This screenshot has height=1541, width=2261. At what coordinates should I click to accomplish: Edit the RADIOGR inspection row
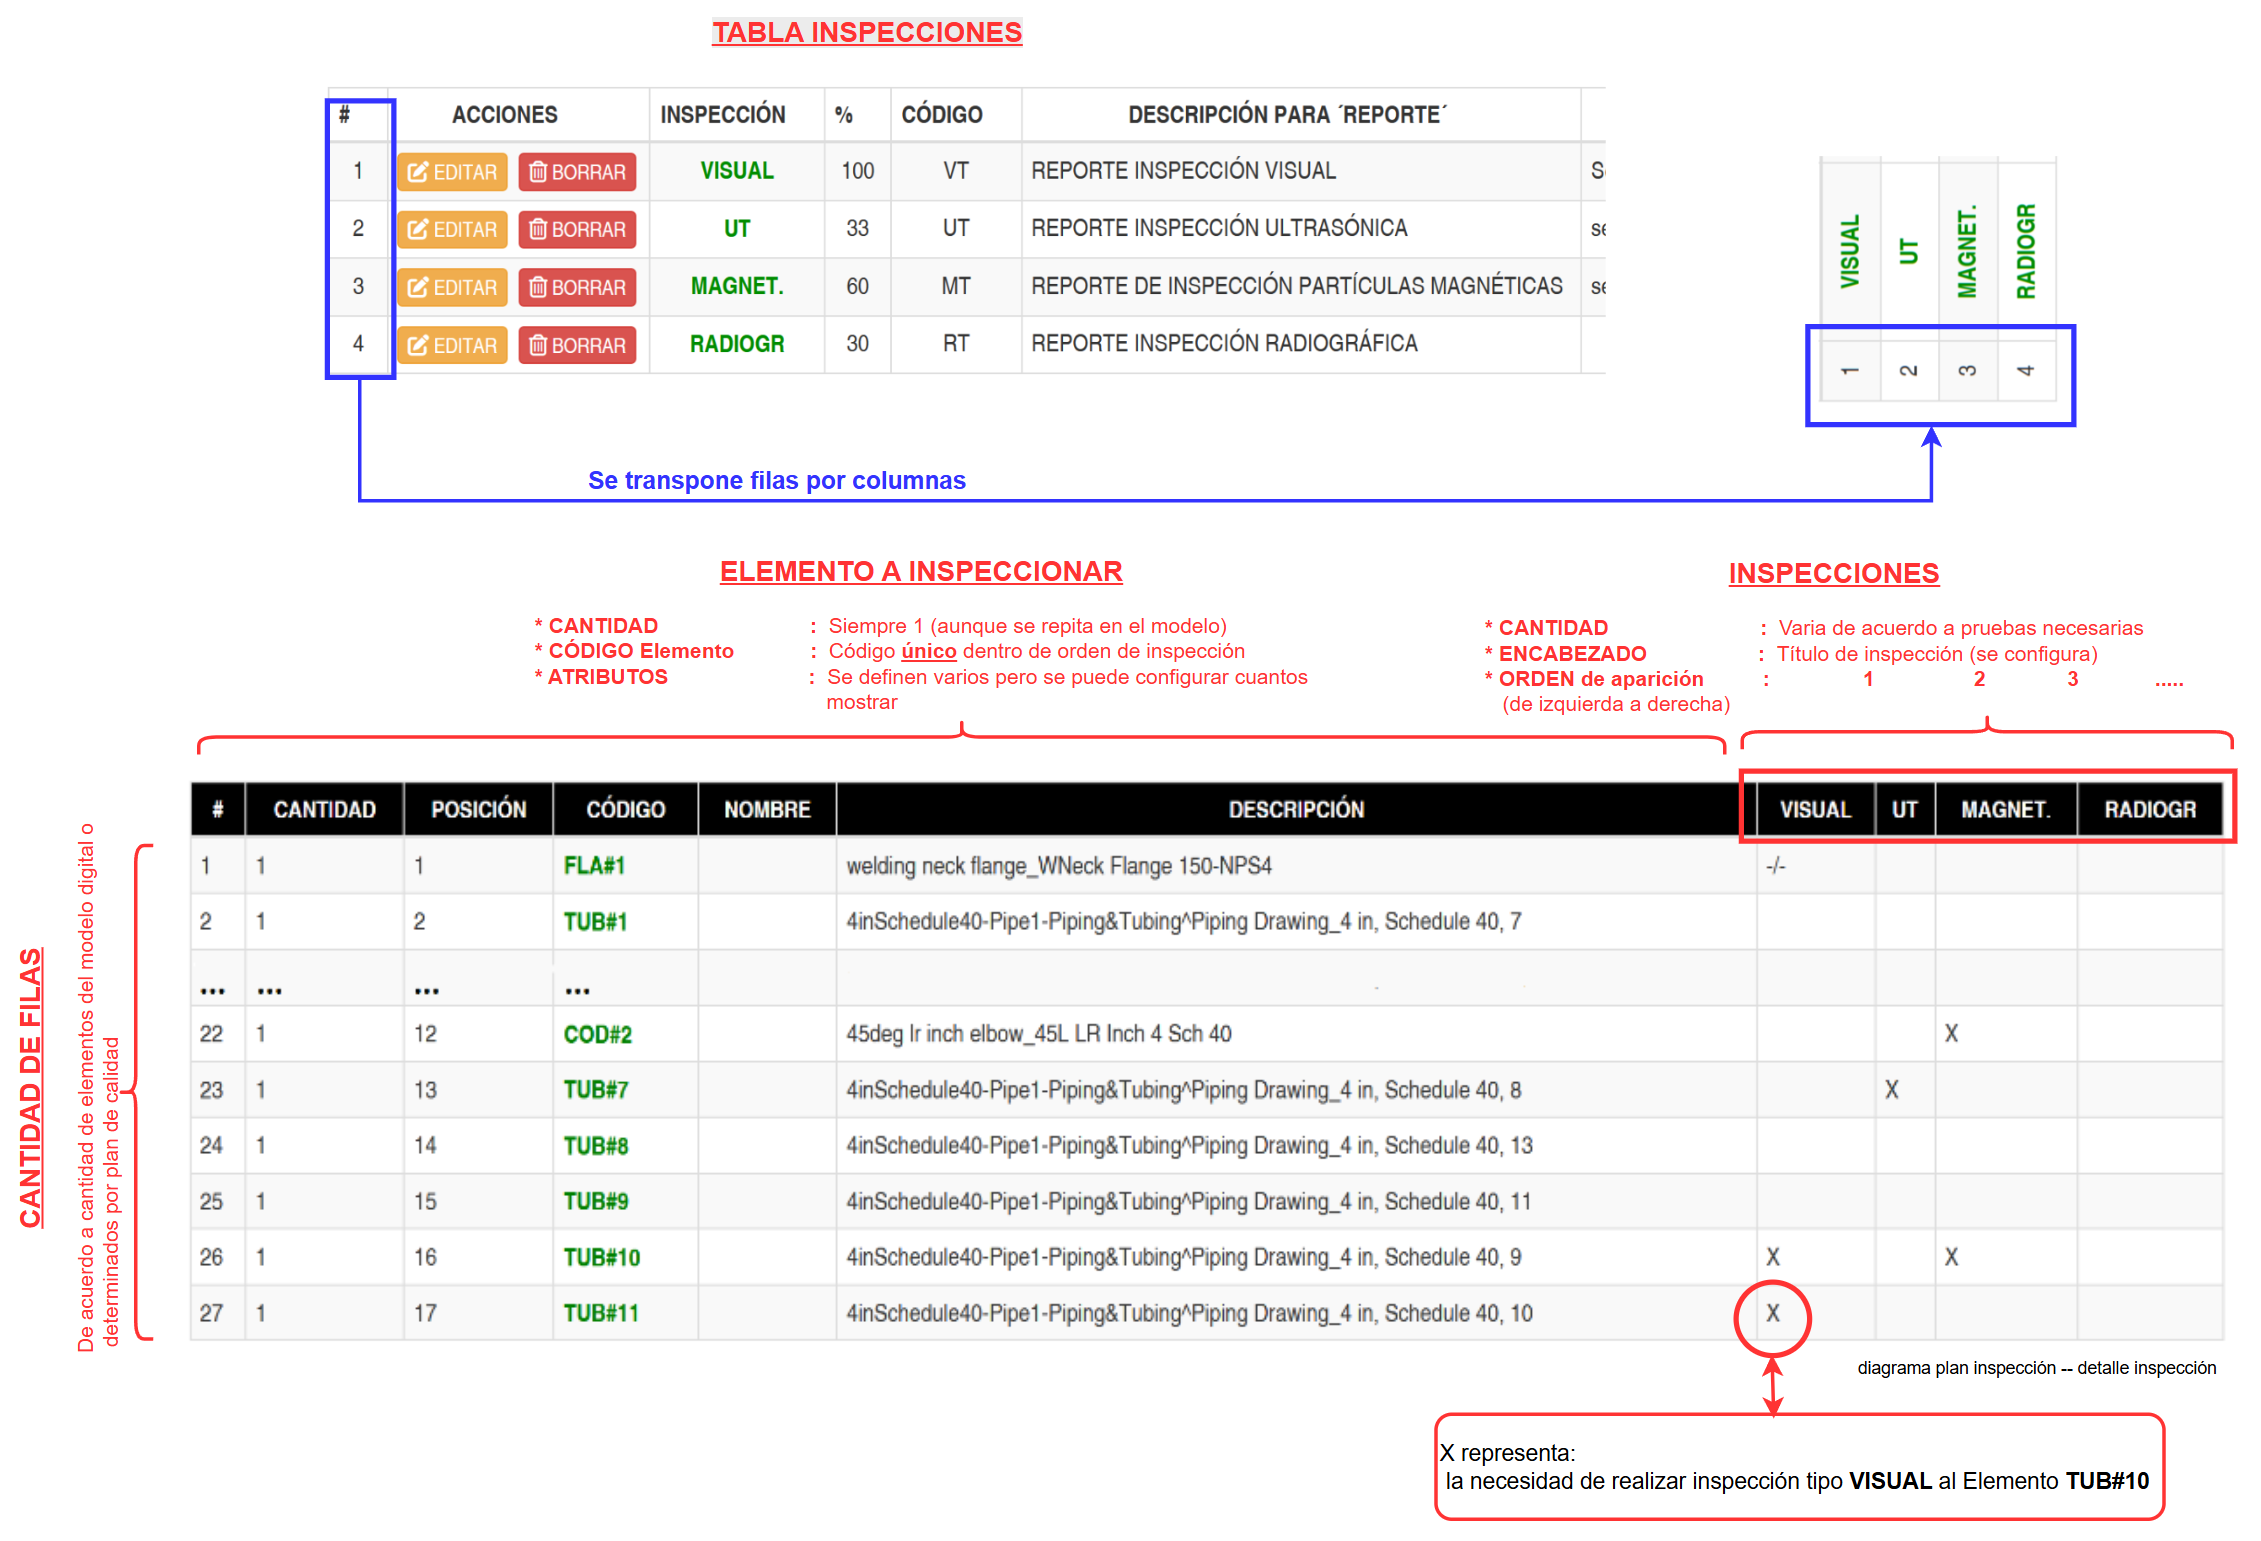coord(452,345)
